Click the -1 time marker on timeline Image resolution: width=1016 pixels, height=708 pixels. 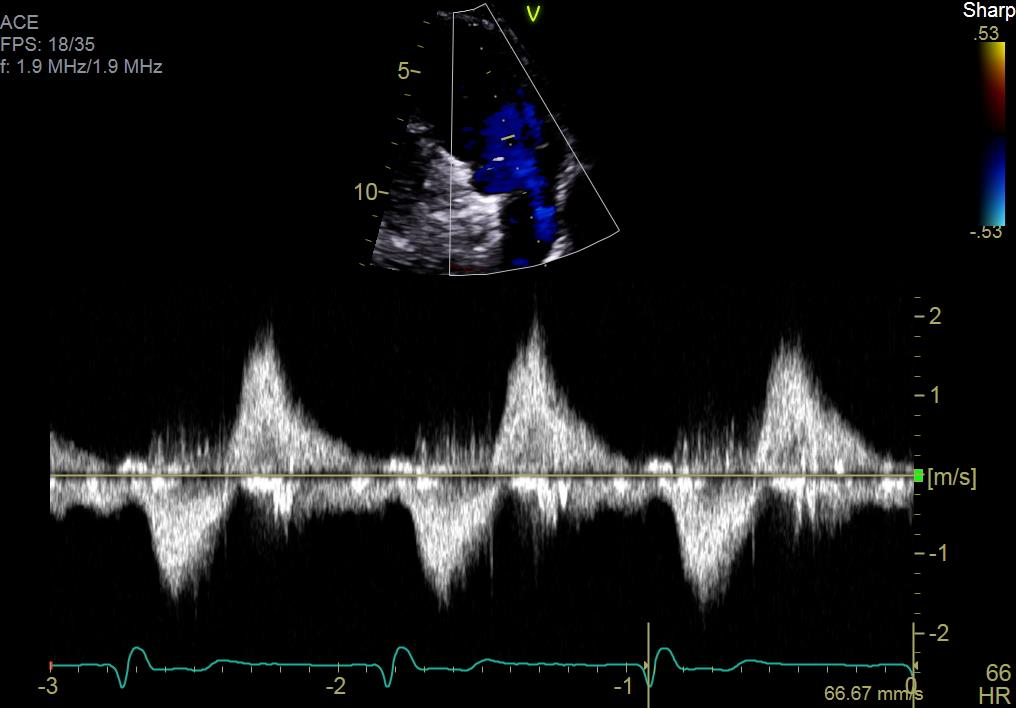coord(623,687)
